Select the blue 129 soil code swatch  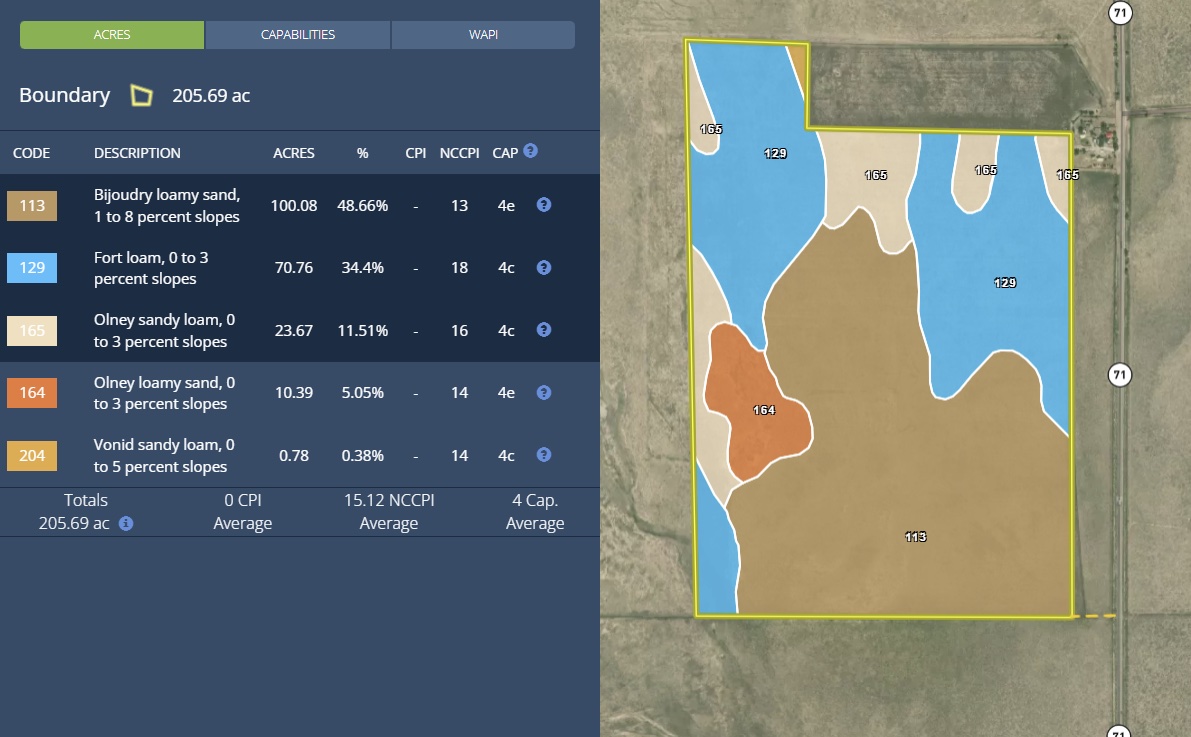pyautogui.click(x=32, y=268)
